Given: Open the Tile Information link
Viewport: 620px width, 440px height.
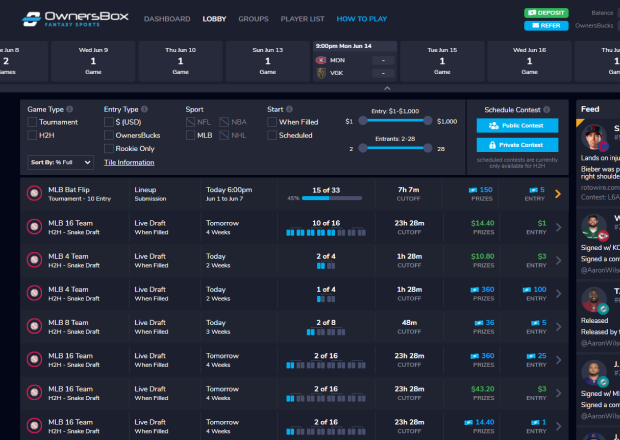Looking at the screenshot, I should coord(129,162).
